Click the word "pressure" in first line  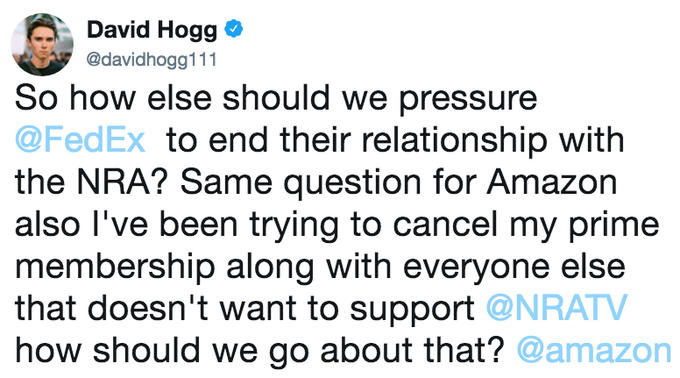[468, 102]
